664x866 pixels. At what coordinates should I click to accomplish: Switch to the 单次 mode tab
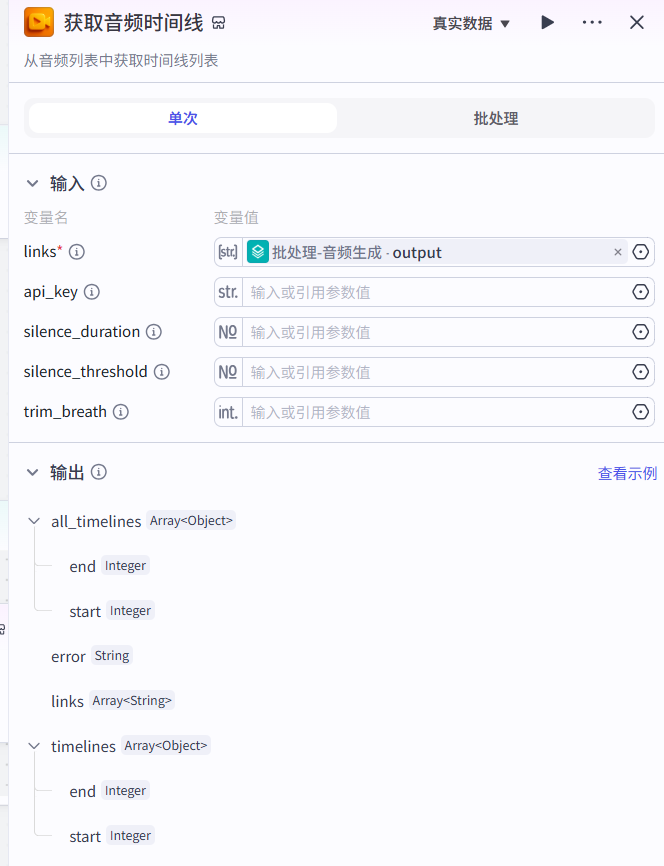click(x=183, y=118)
